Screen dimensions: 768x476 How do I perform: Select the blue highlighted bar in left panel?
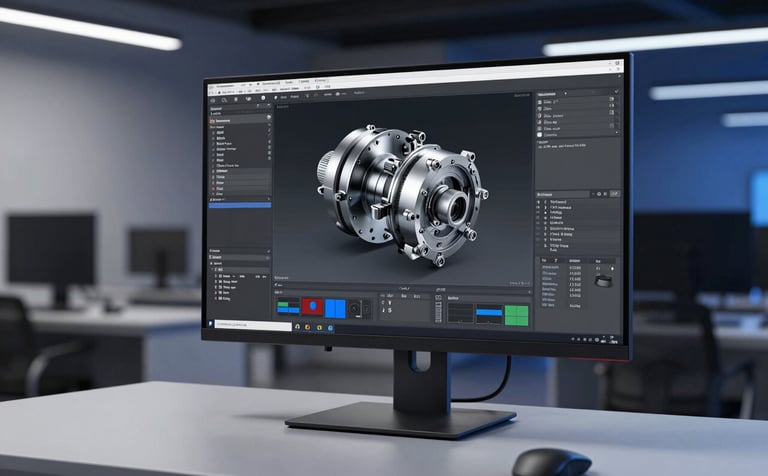coord(240,205)
